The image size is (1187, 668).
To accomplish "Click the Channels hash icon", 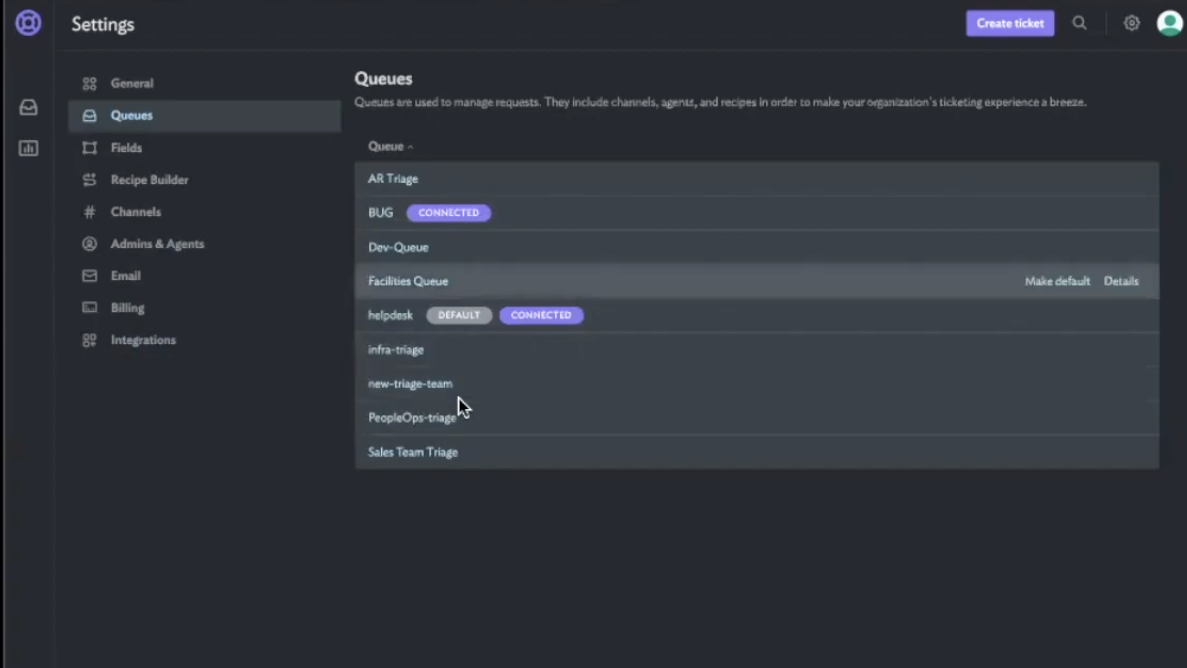I will [x=90, y=212].
